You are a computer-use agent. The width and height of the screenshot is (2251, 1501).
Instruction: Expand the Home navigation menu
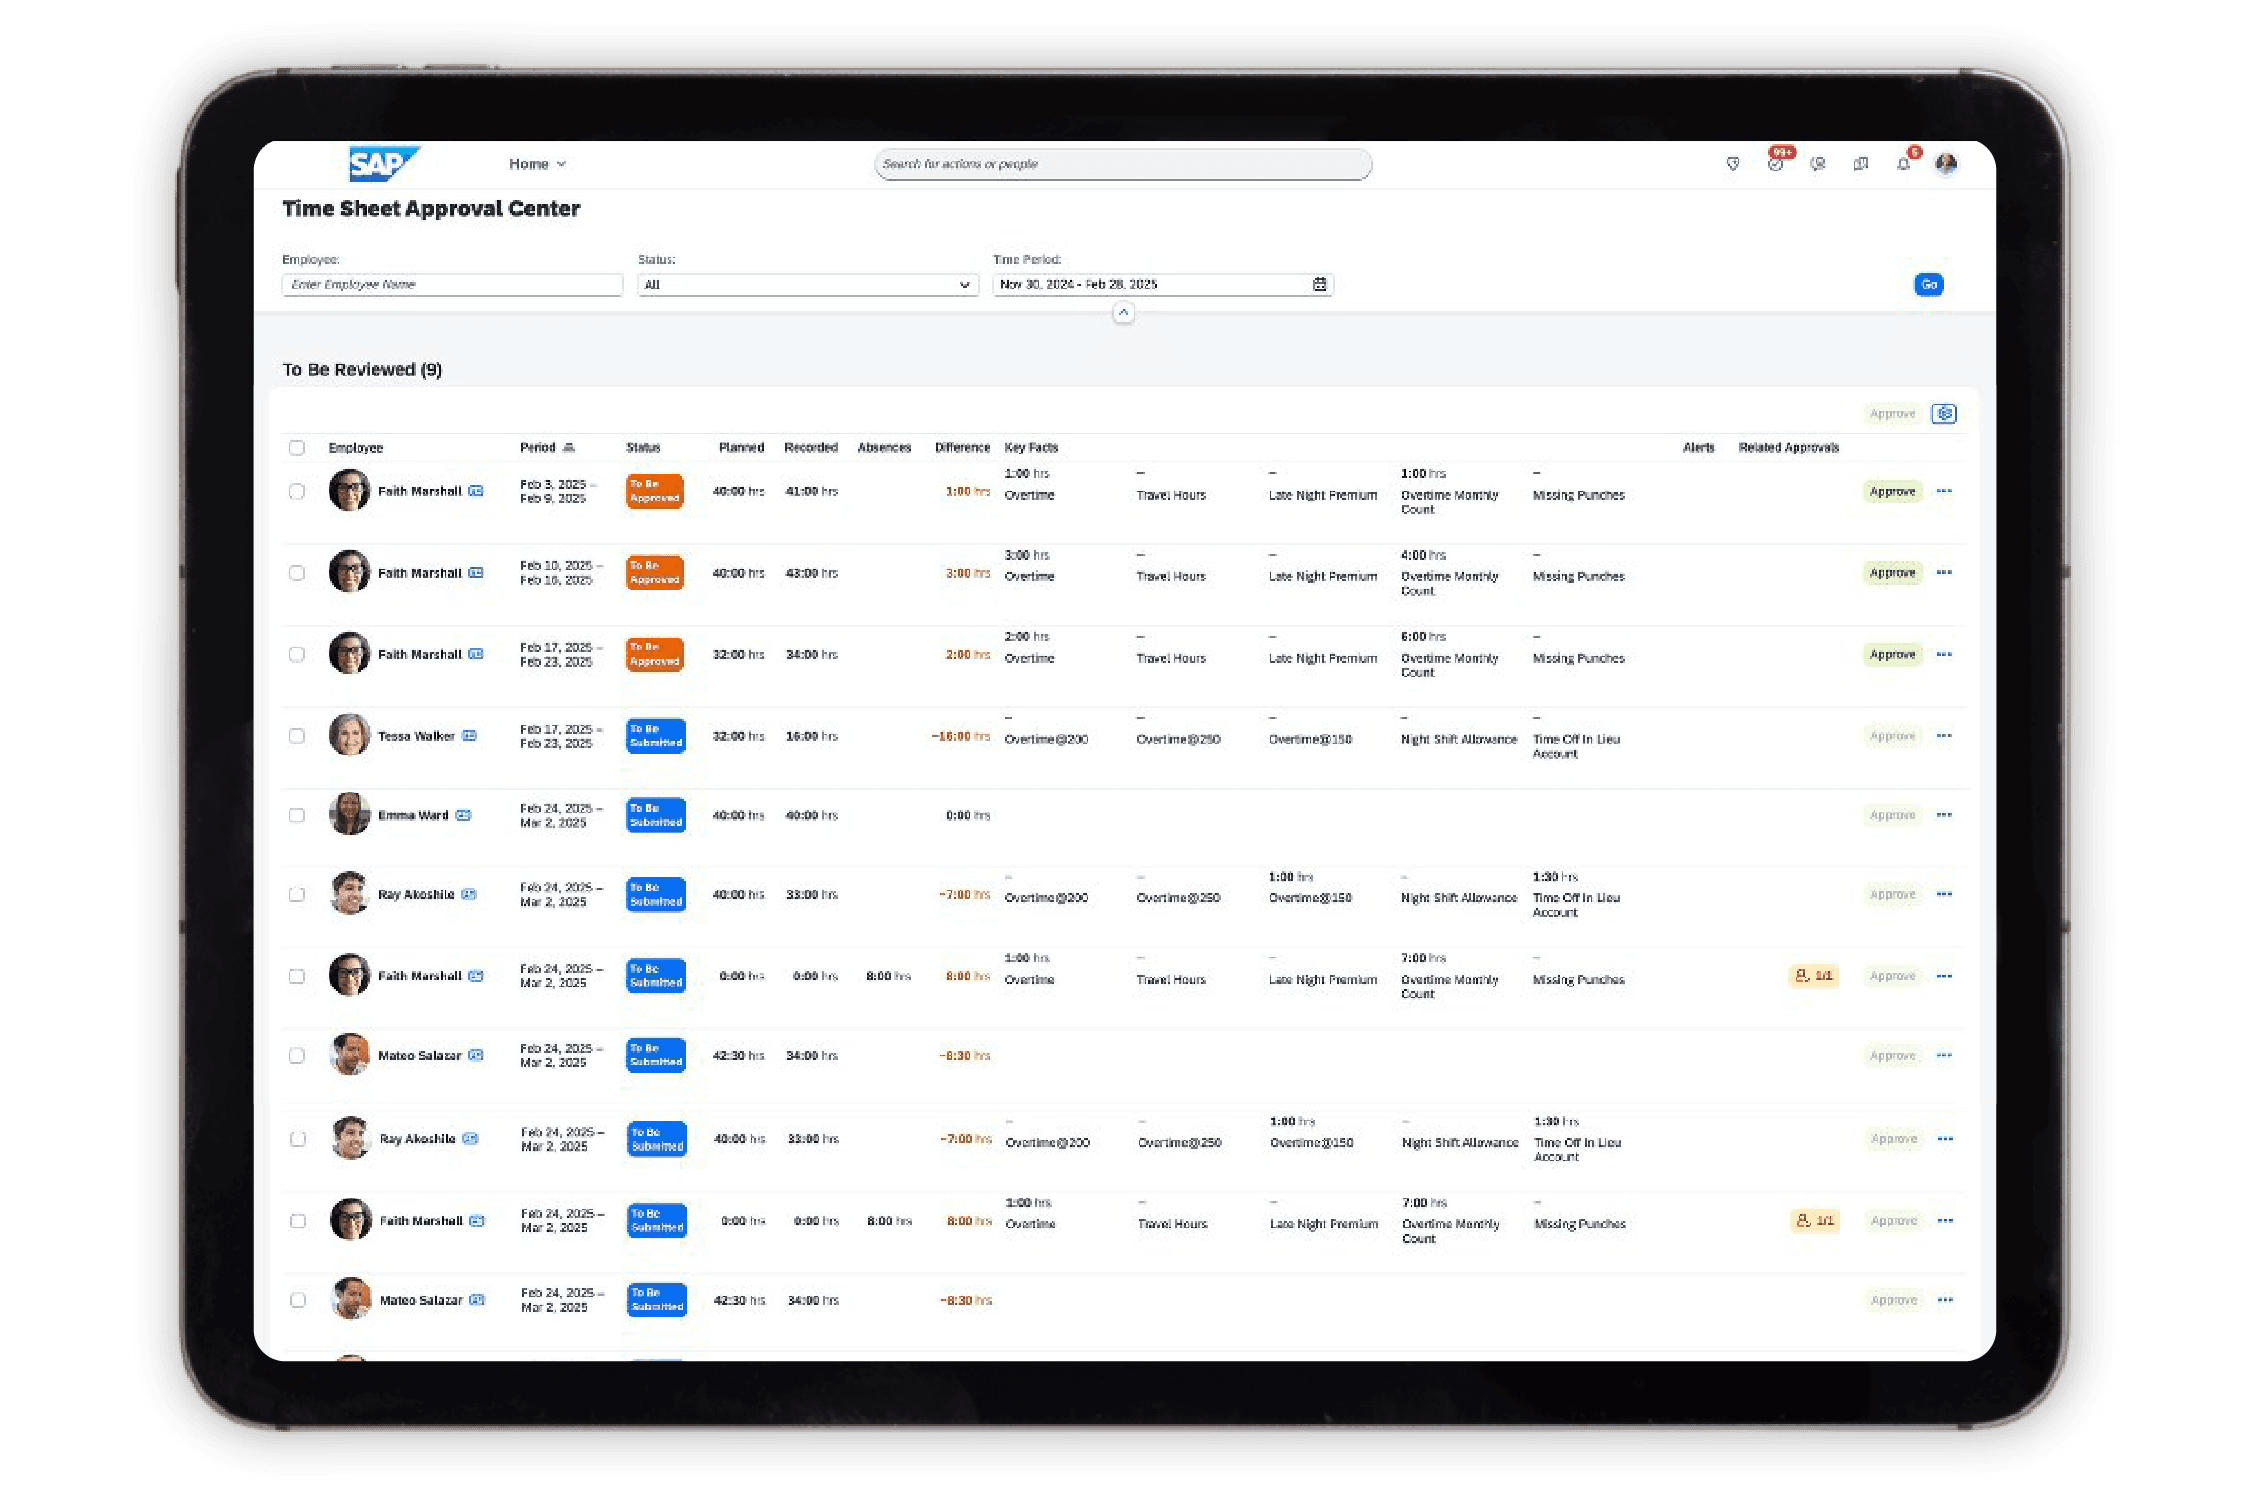(537, 164)
